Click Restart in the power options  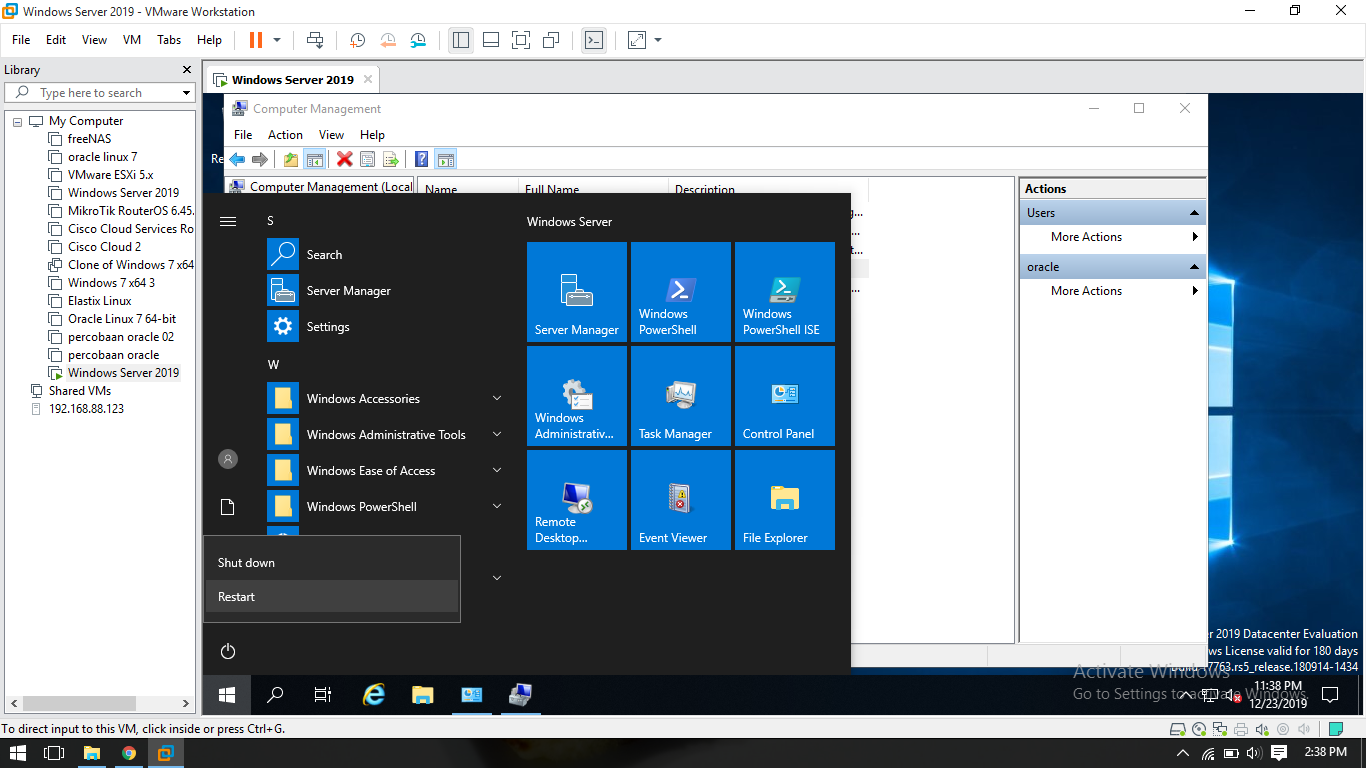236,596
